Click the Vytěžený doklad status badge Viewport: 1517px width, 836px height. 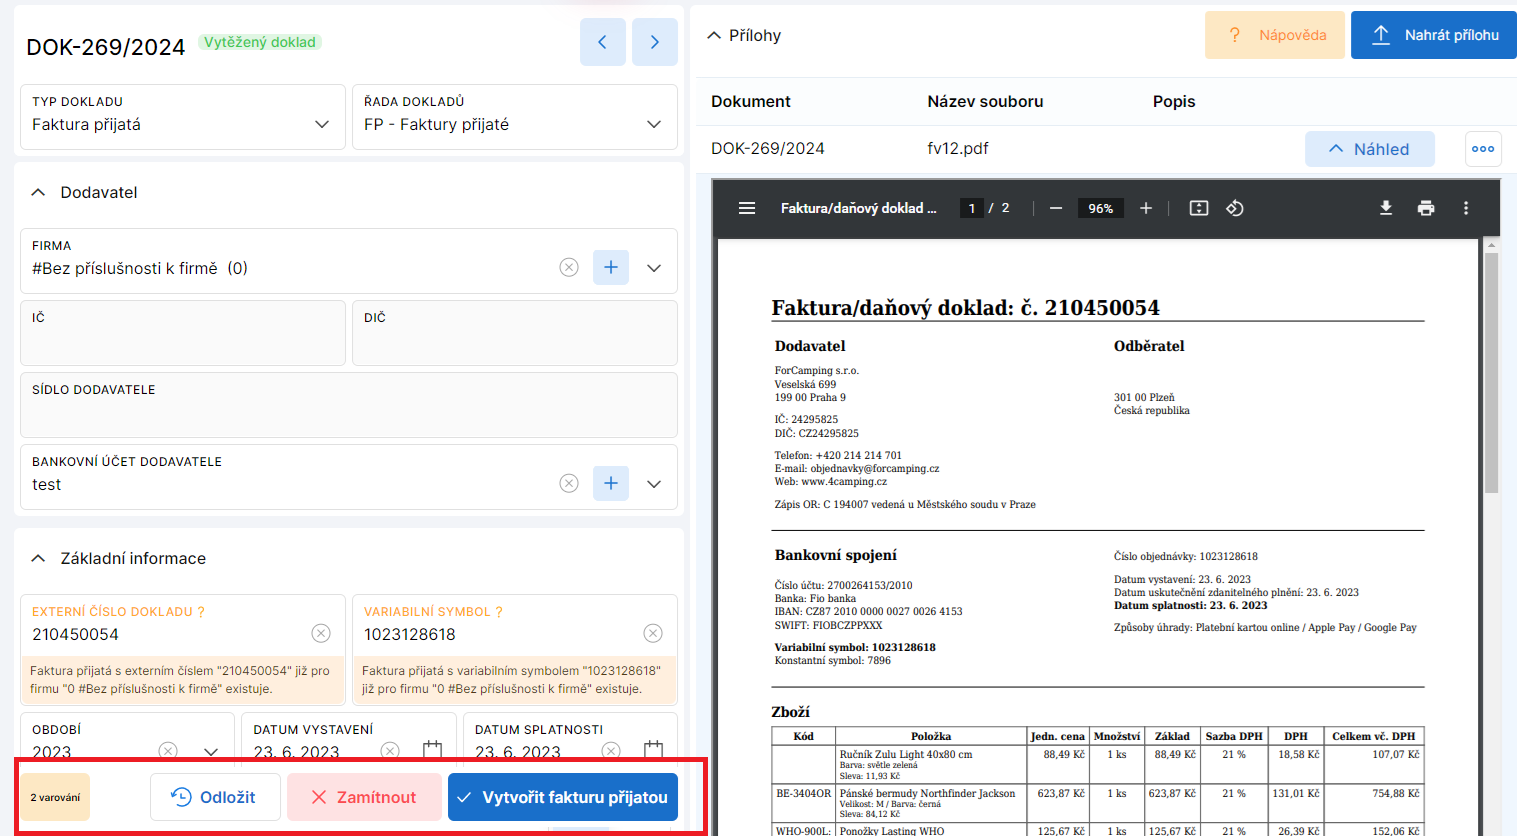[x=260, y=42]
